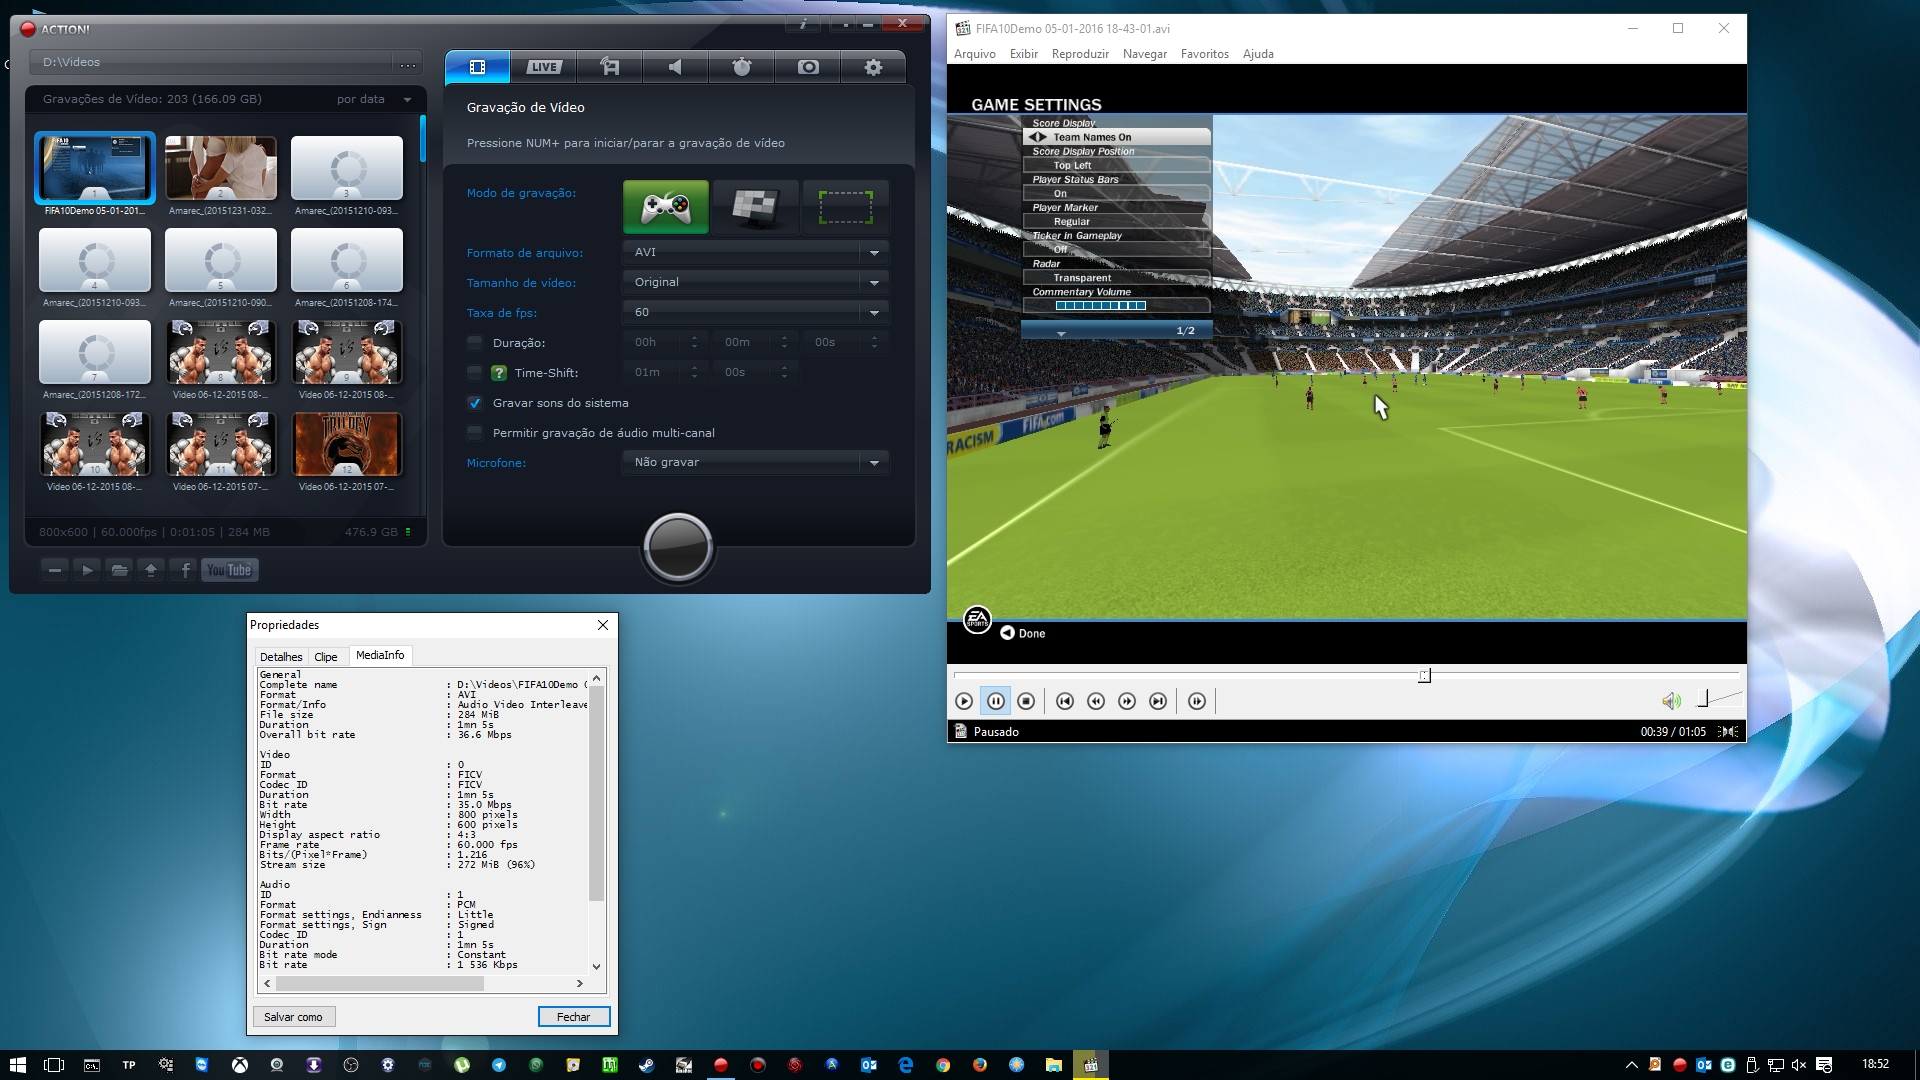The image size is (1920, 1080).
Task: Click the Time-Shift help question icon
Action: click(499, 373)
